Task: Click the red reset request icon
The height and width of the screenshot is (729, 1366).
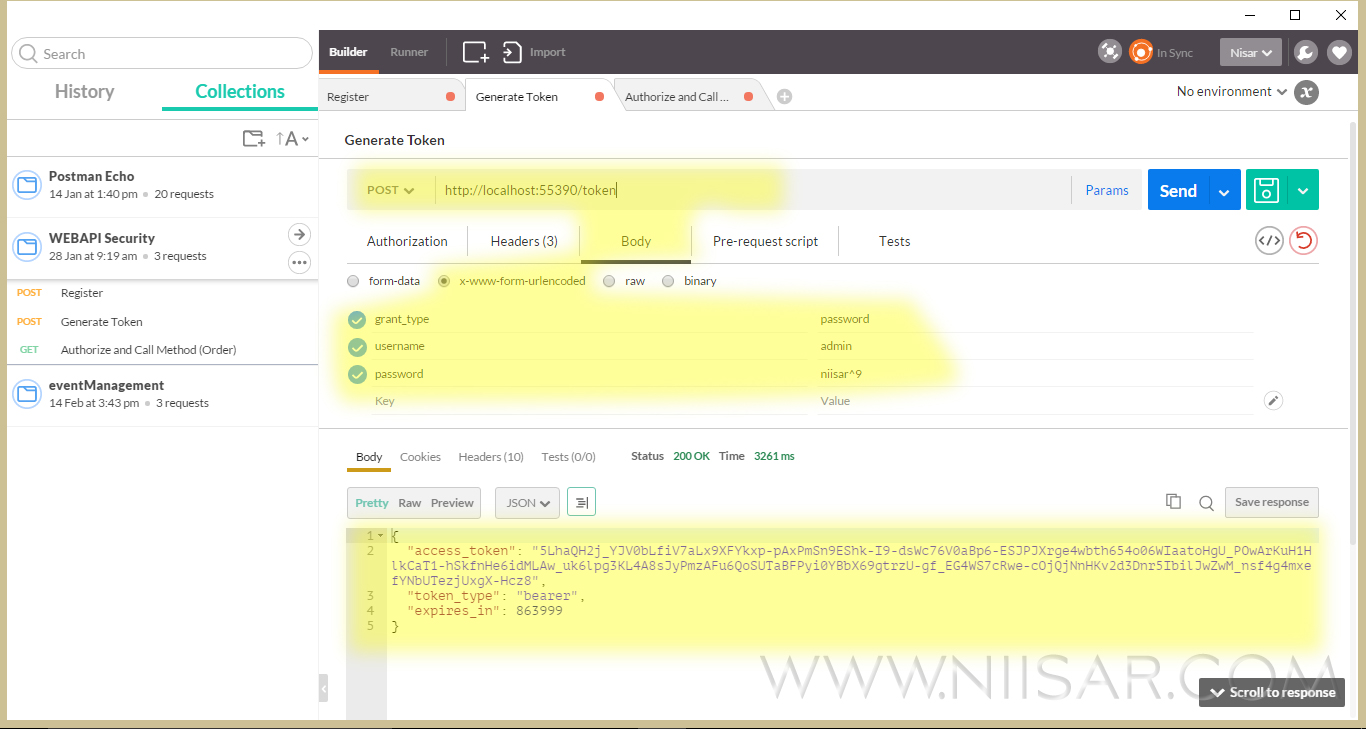Action: [x=1303, y=241]
